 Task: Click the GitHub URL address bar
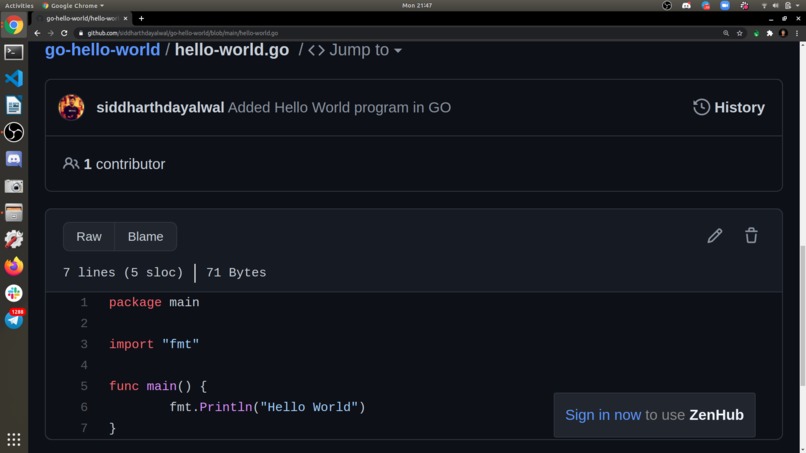click(396, 33)
